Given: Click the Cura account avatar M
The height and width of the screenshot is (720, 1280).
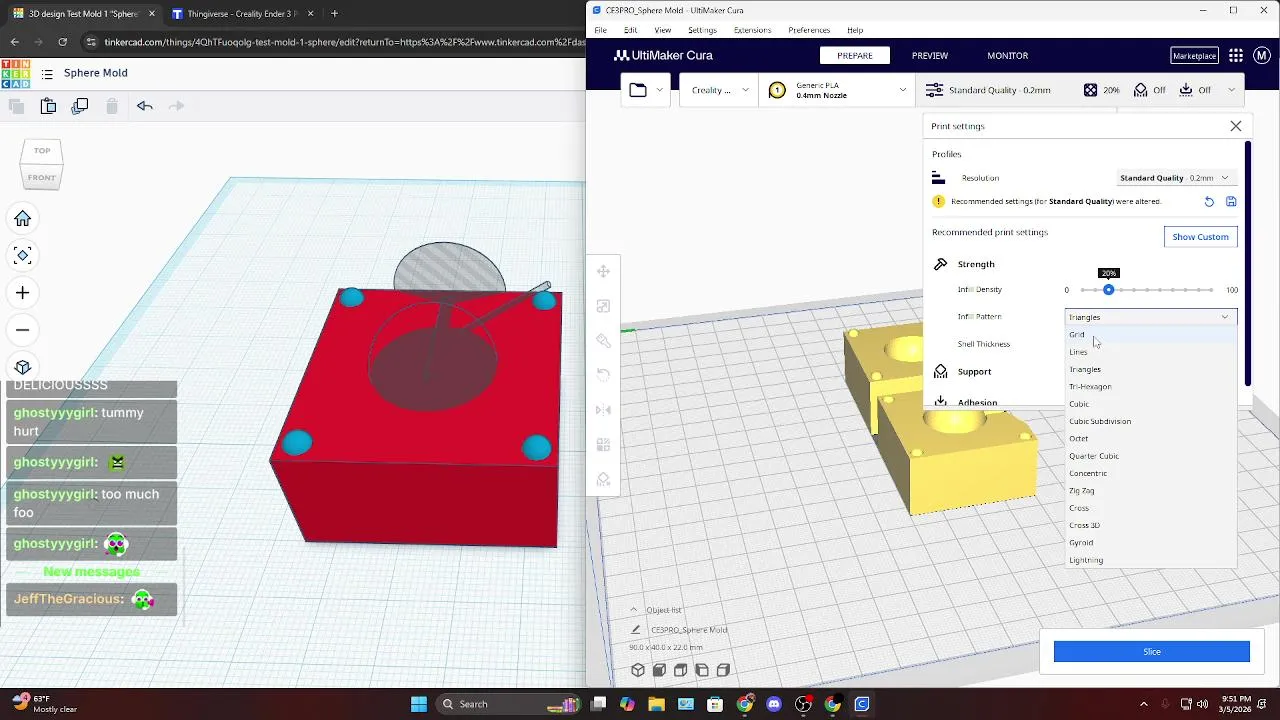Looking at the screenshot, I should coord(1262,56).
